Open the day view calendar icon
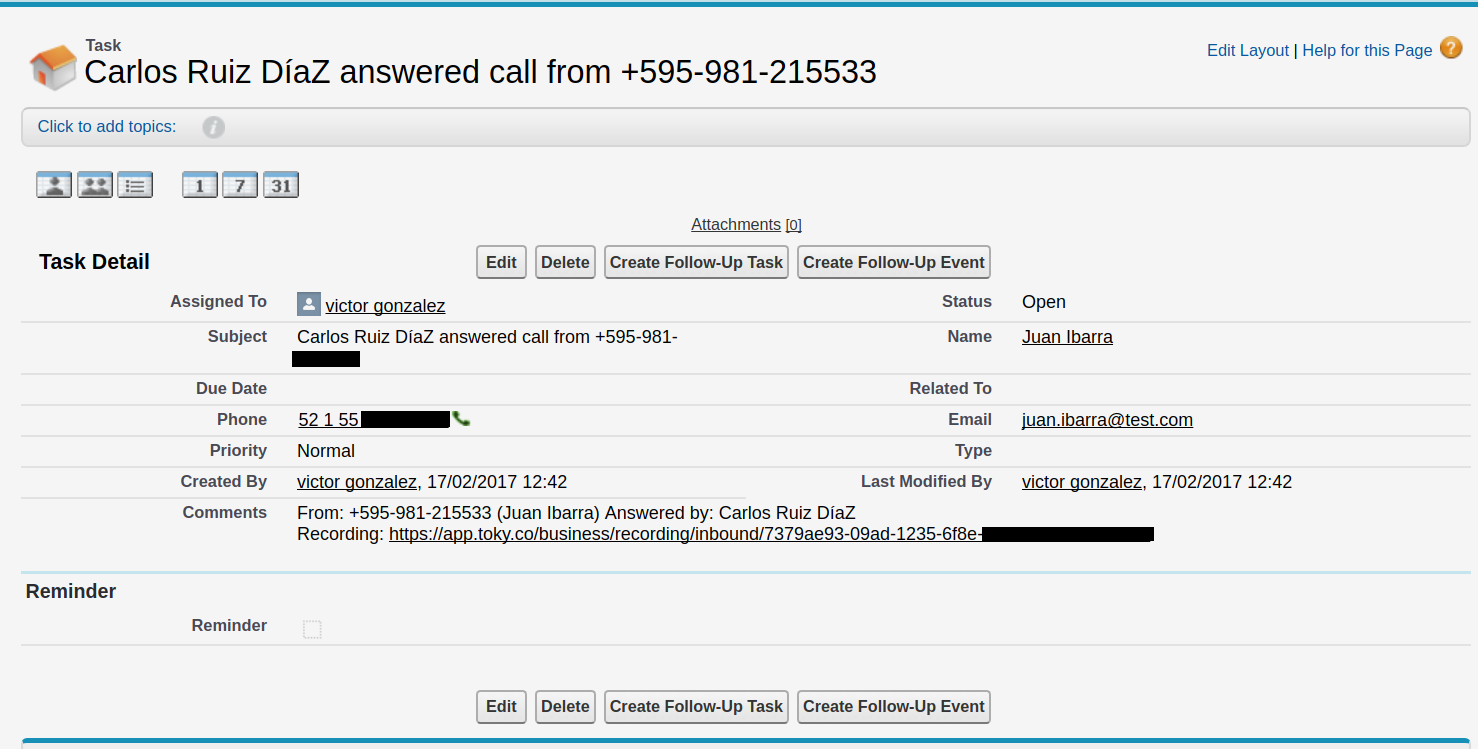The image size is (1478, 749). 200,185
